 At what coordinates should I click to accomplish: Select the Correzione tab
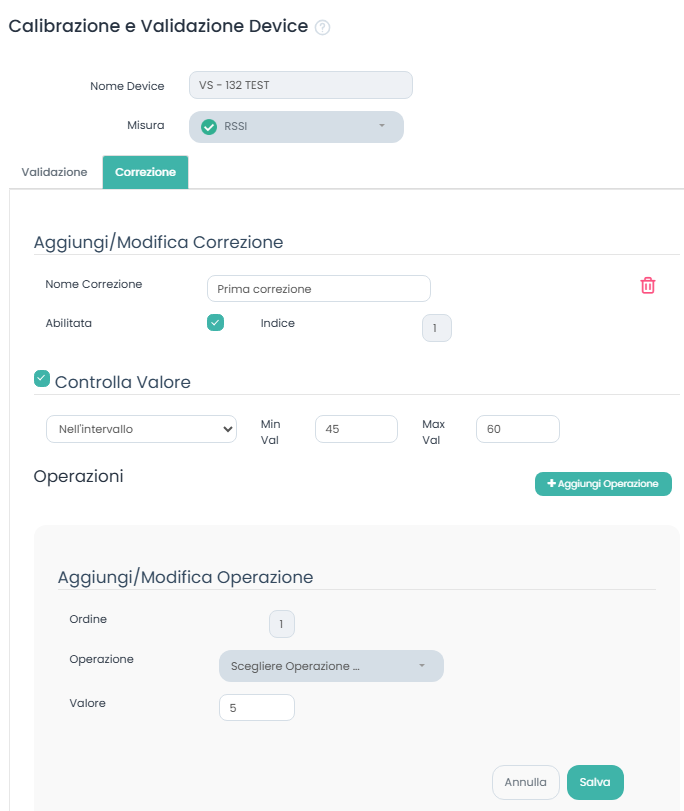click(x=145, y=172)
